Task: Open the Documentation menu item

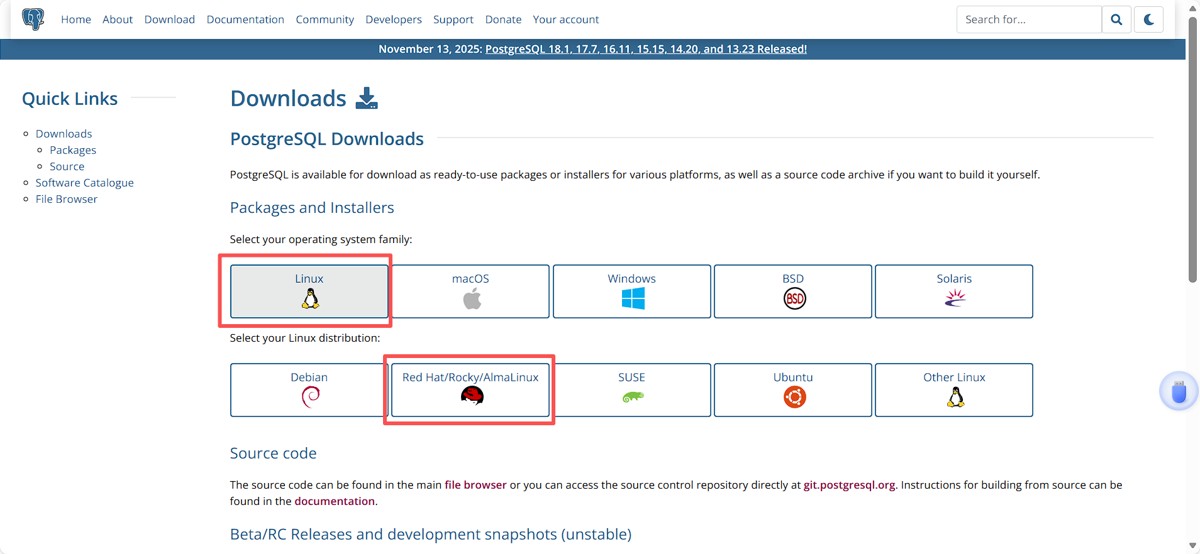Action: (245, 19)
